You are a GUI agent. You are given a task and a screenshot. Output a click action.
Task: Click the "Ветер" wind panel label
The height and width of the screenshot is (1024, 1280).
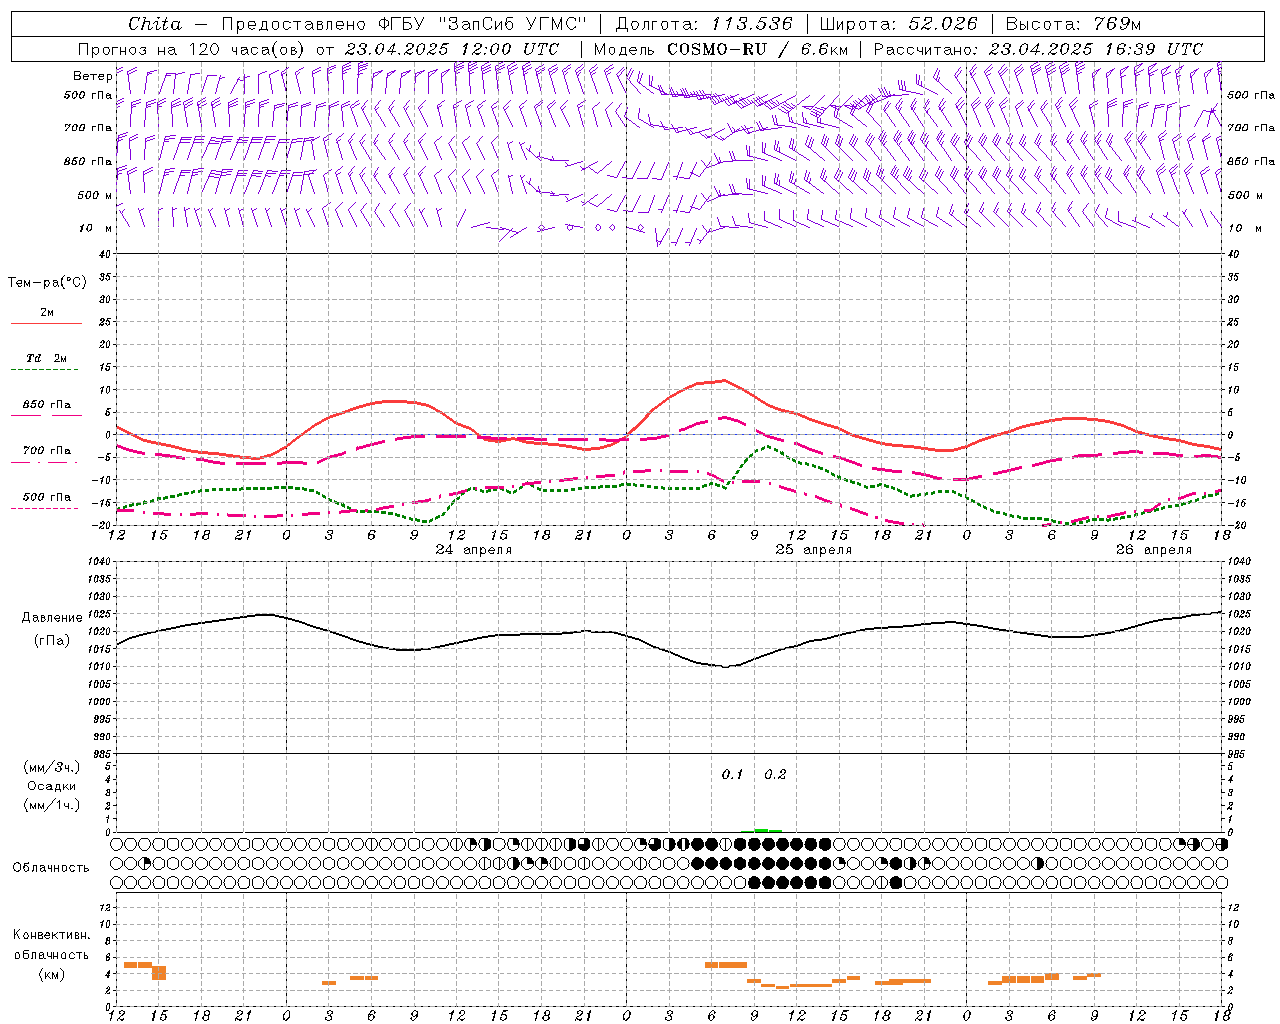tap(93, 76)
